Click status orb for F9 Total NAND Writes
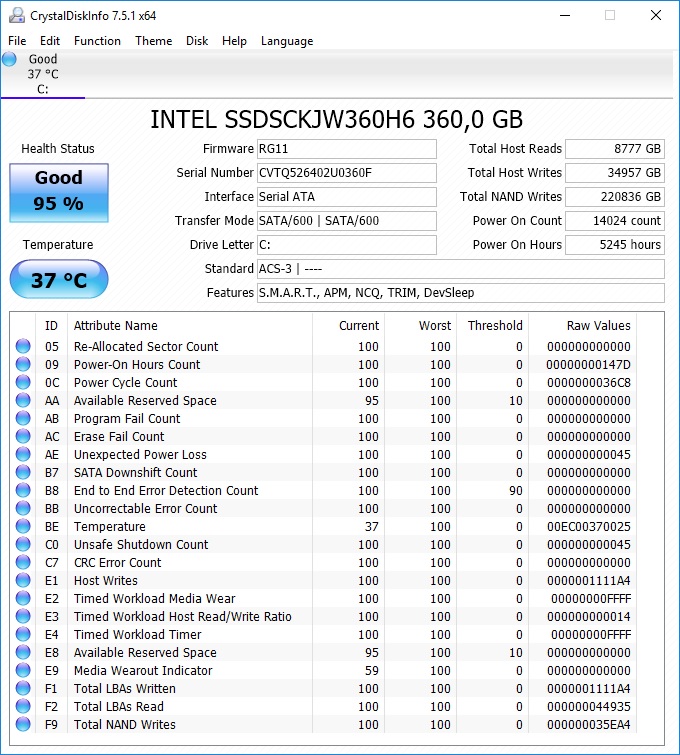 click(23, 724)
